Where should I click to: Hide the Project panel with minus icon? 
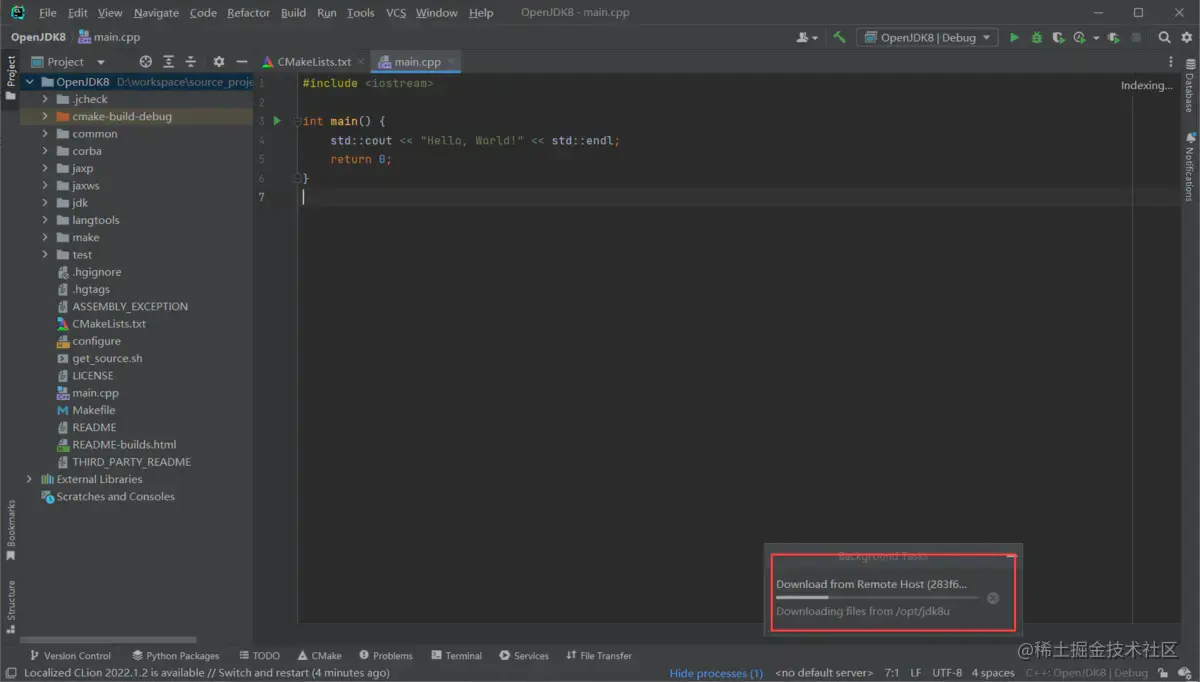coord(241,62)
